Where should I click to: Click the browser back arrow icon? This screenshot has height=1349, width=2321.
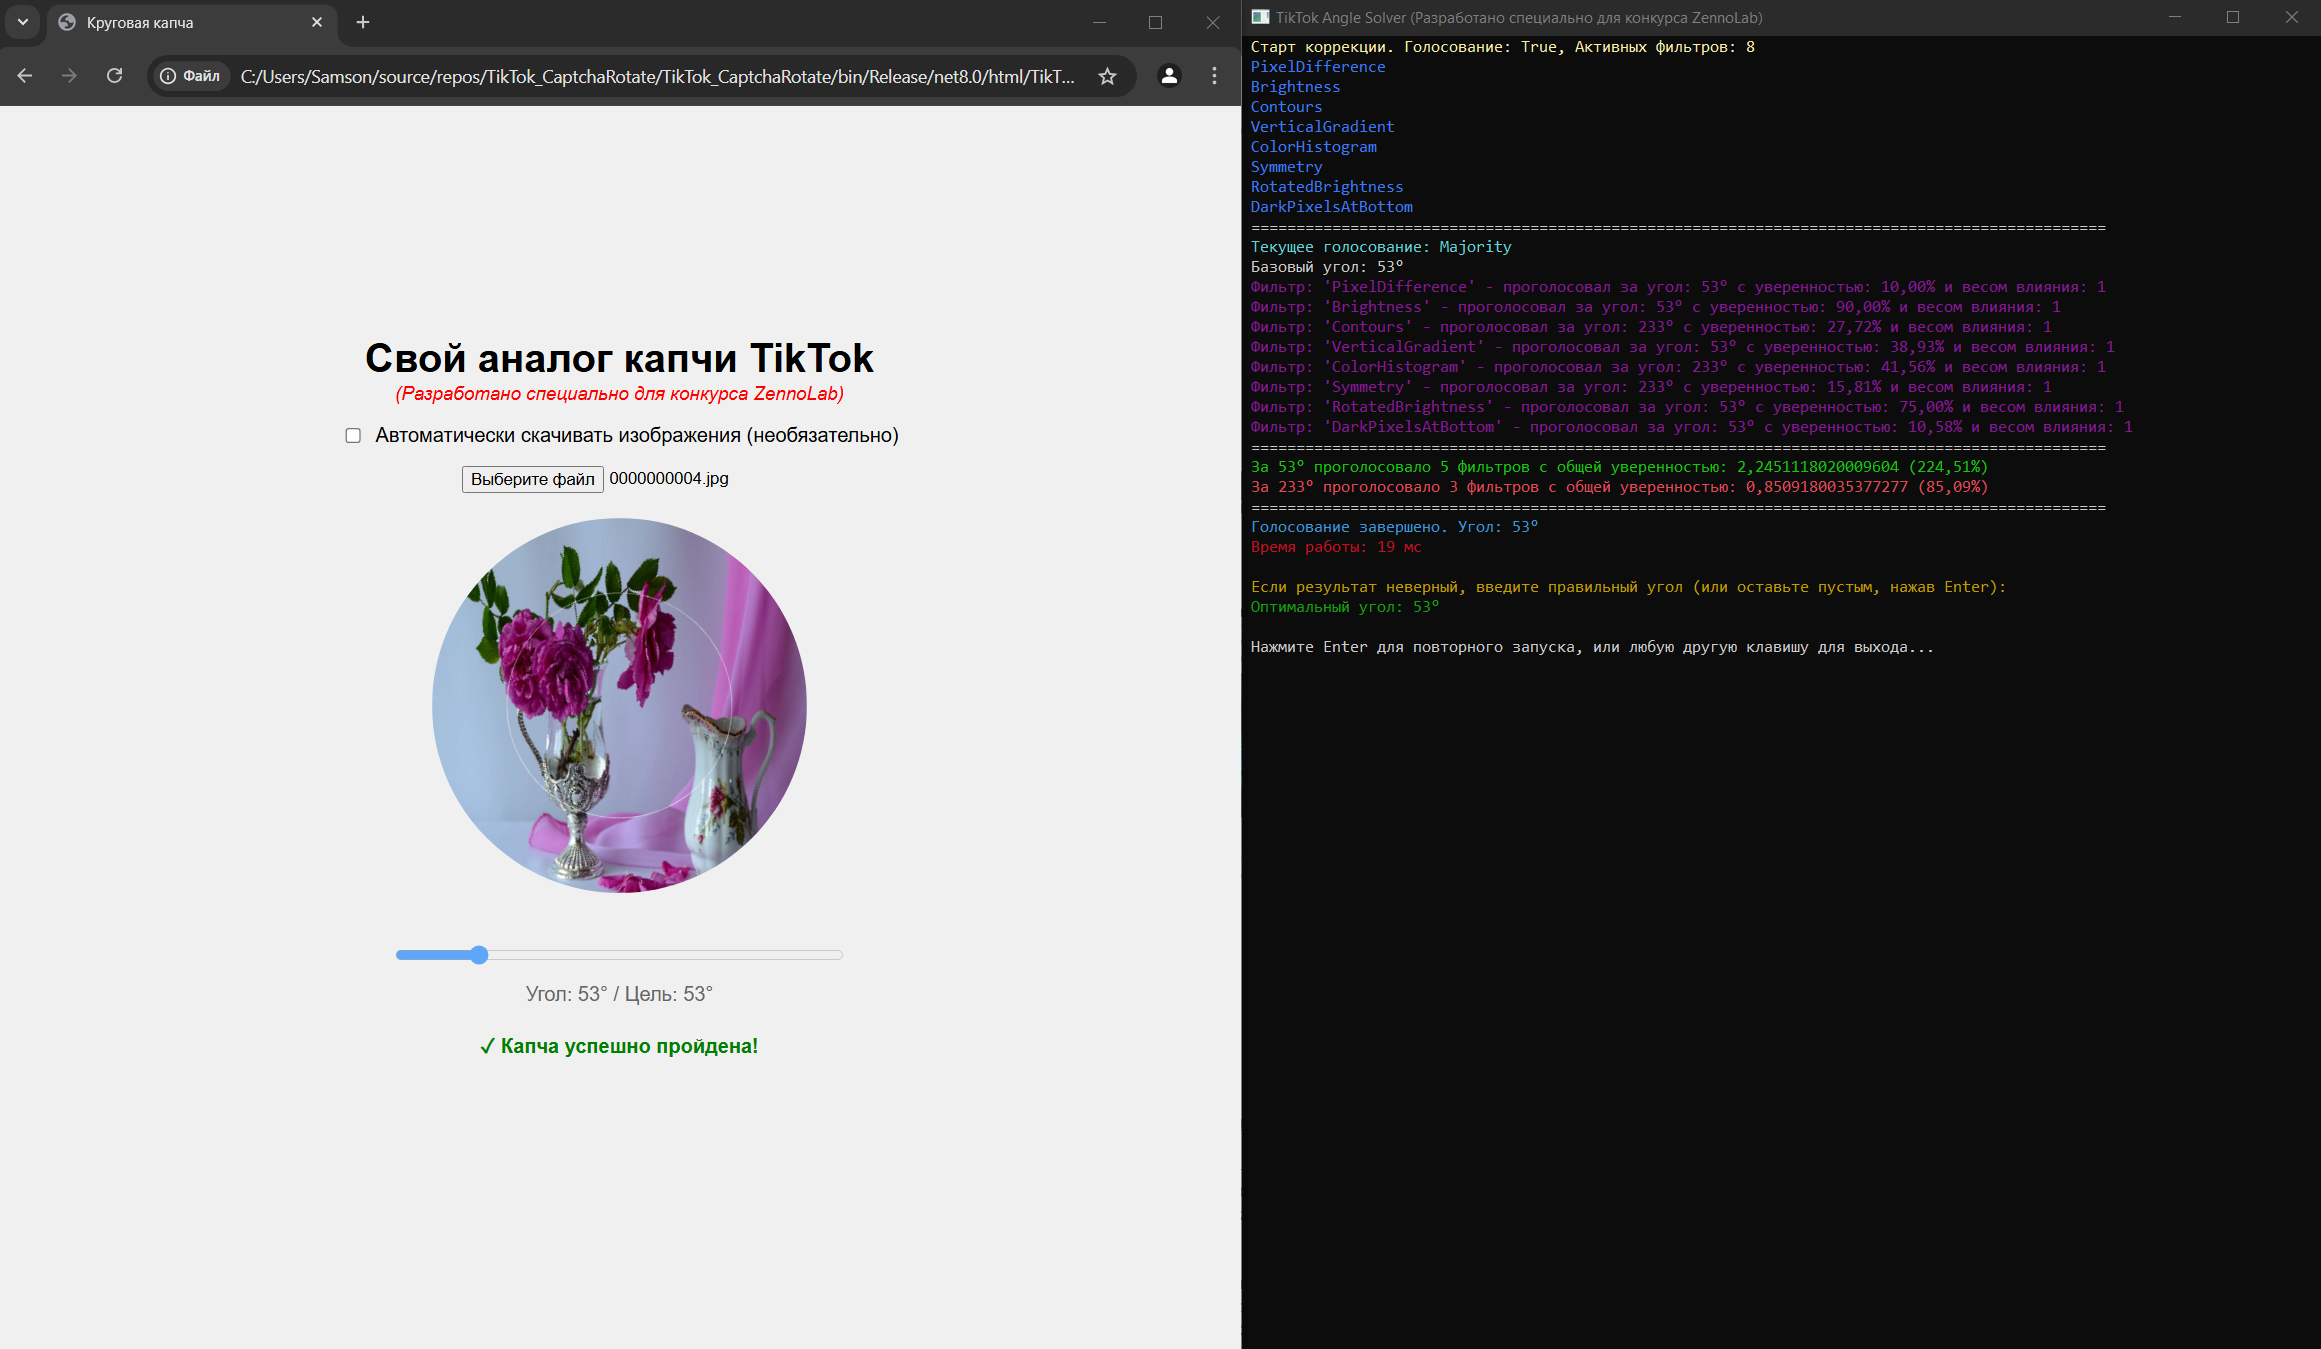(25, 76)
